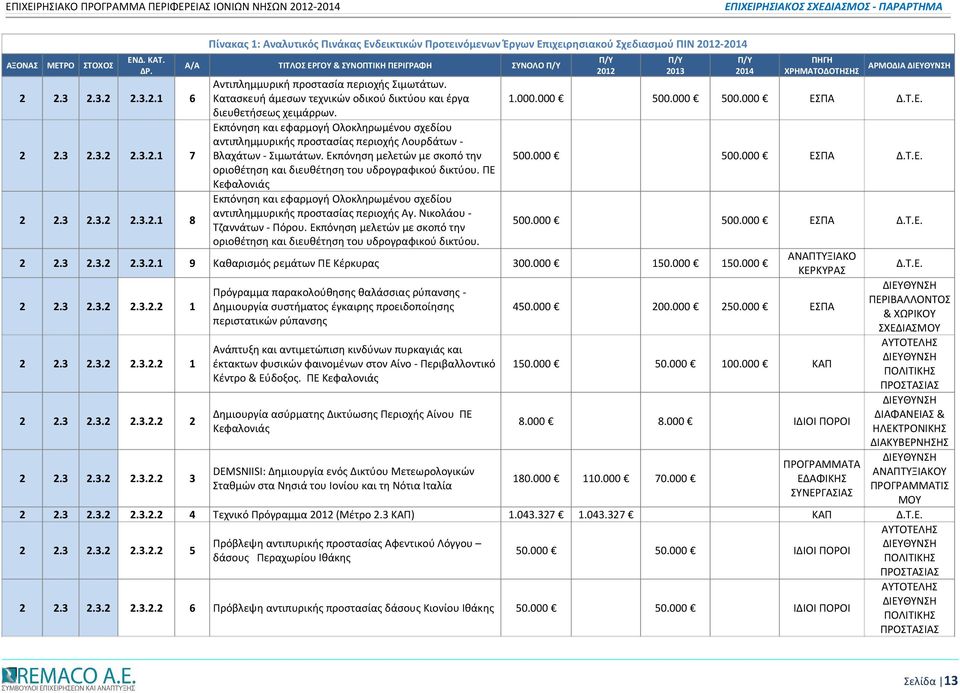Select 'ΕΣΠΑ' in the θαλάσσιας ρύπανσης row
Image resolution: width=960 pixels, height=693 pixels.
coord(822,307)
